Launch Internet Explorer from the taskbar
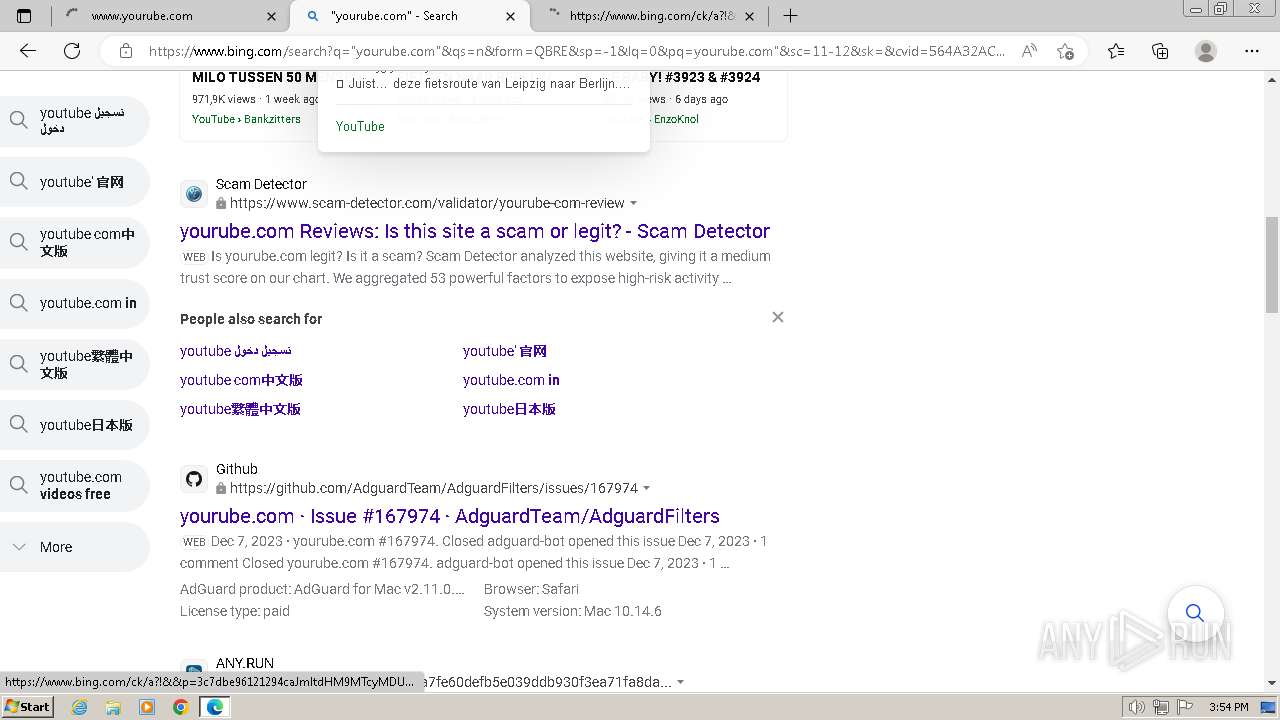Image resolution: width=1280 pixels, height=720 pixels. coord(79,707)
